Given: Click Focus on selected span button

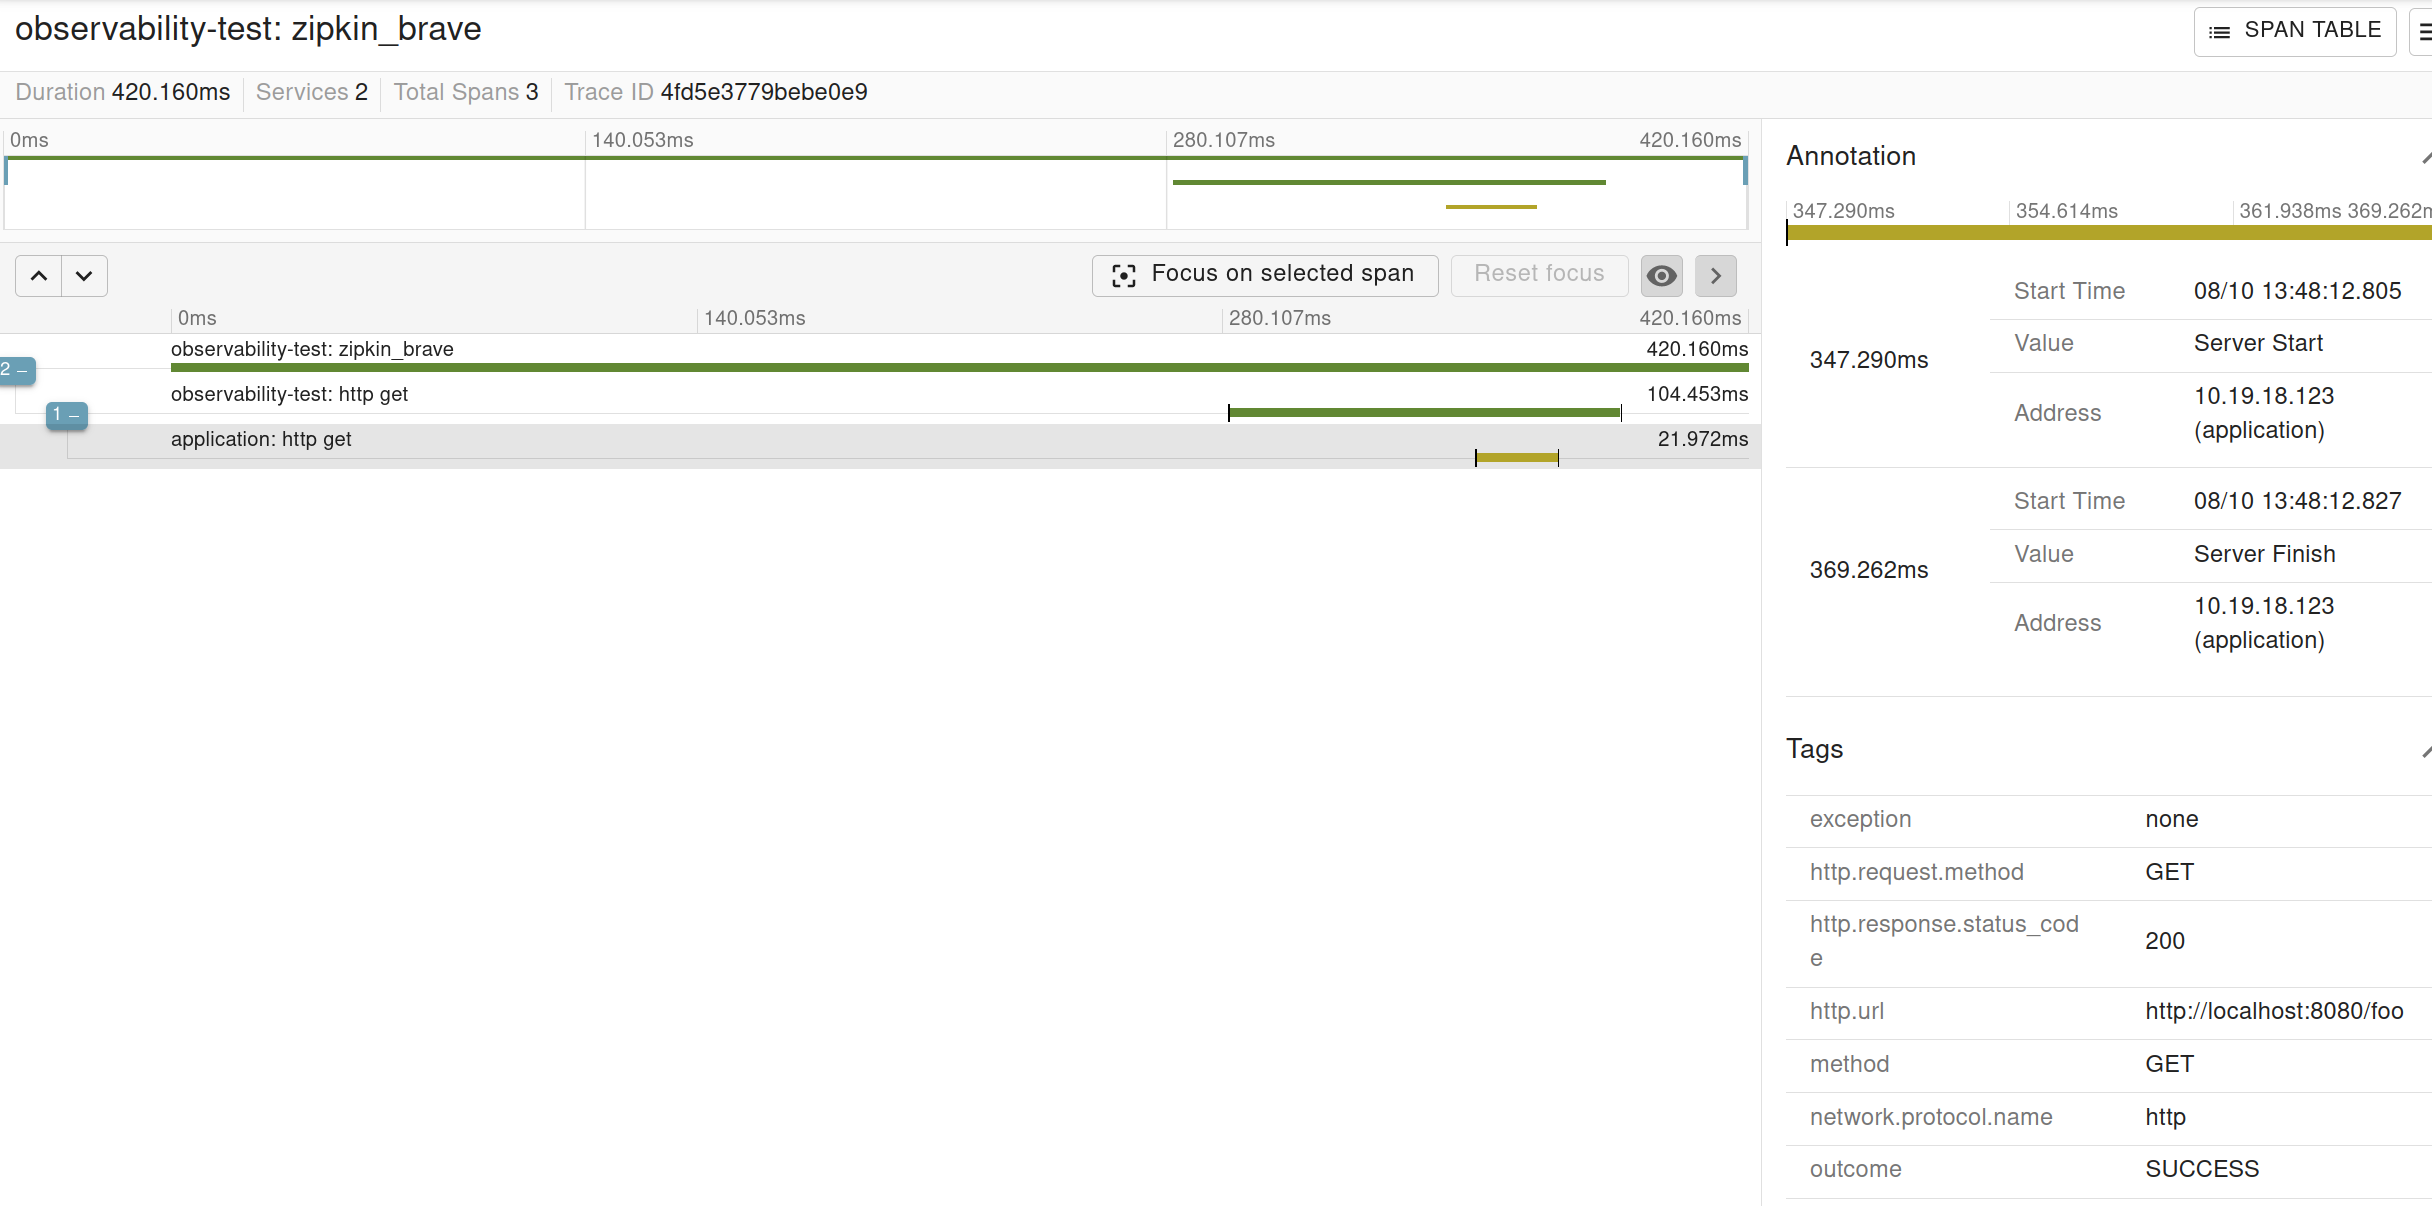Looking at the screenshot, I should coord(1264,275).
